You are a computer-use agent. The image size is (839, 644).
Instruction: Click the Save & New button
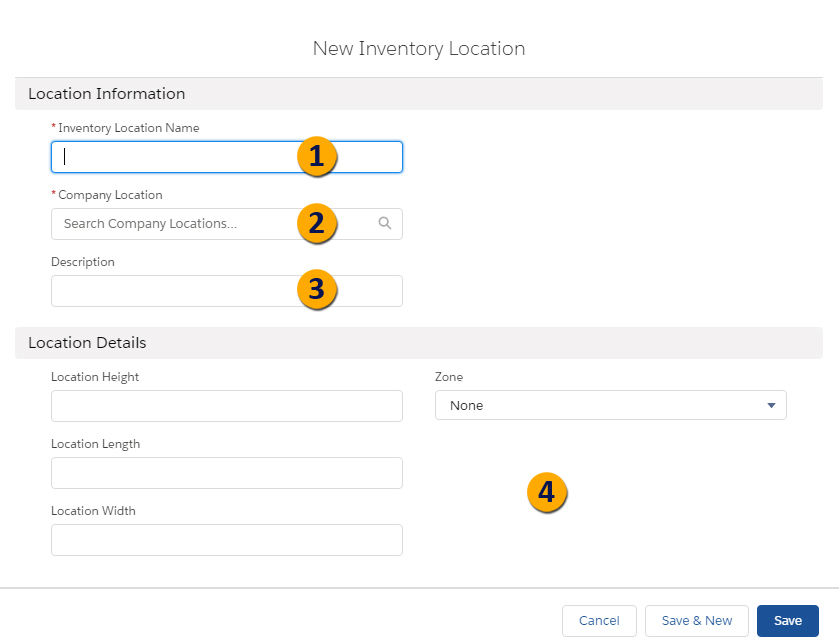696,620
